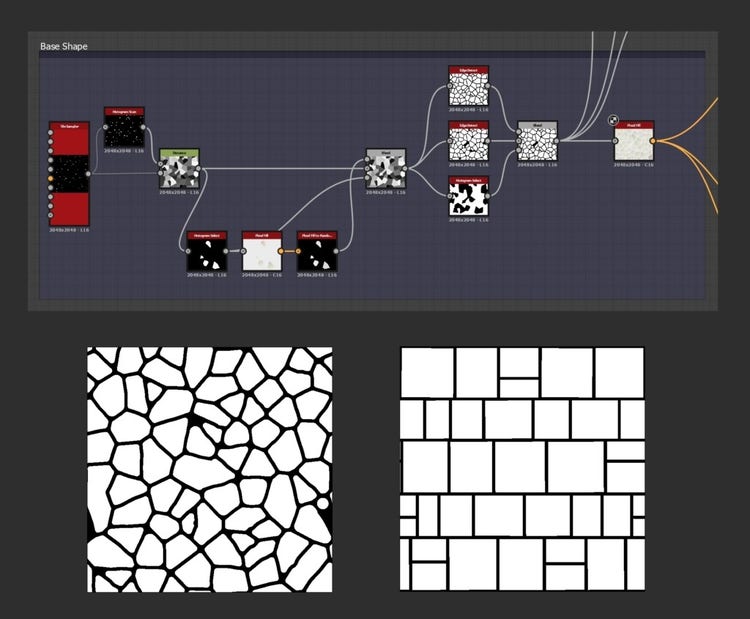
Task: Click the orange input connector on Tile Sampler
Action: tap(50, 178)
